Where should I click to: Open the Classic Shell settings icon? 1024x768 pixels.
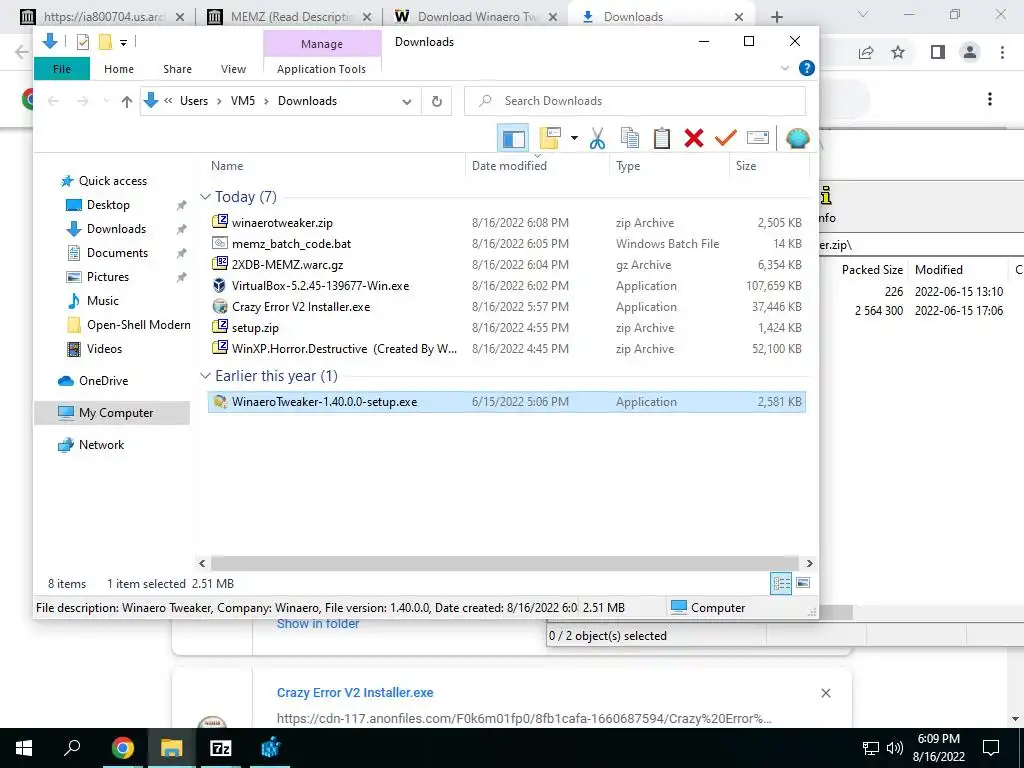pyautogui.click(x=797, y=138)
